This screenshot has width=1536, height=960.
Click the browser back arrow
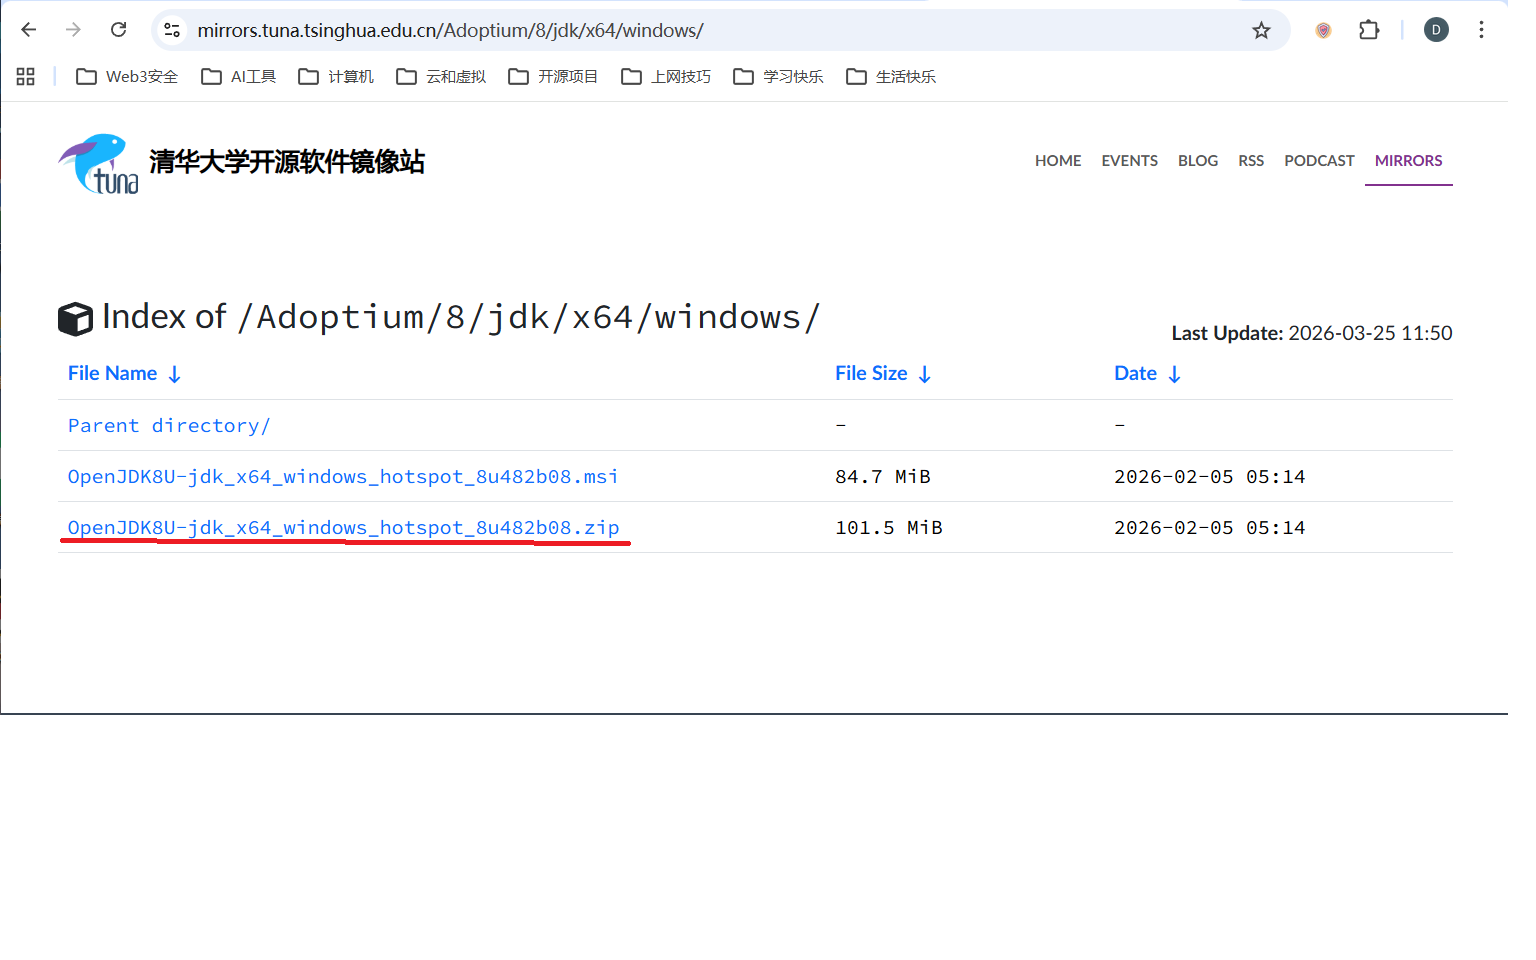pyautogui.click(x=29, y=30)
